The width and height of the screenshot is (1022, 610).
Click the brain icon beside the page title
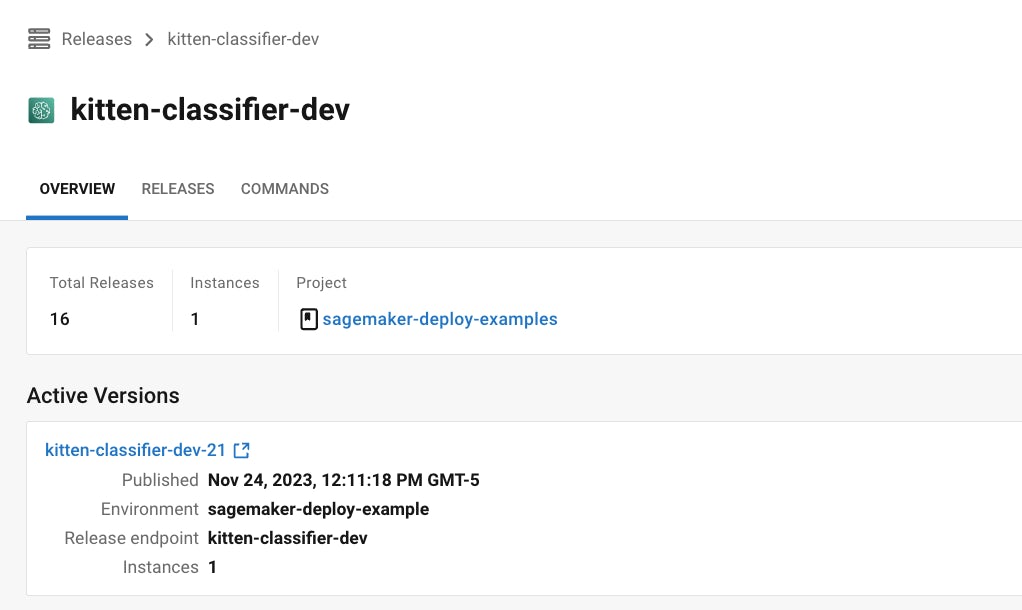(x=41, y=110)
